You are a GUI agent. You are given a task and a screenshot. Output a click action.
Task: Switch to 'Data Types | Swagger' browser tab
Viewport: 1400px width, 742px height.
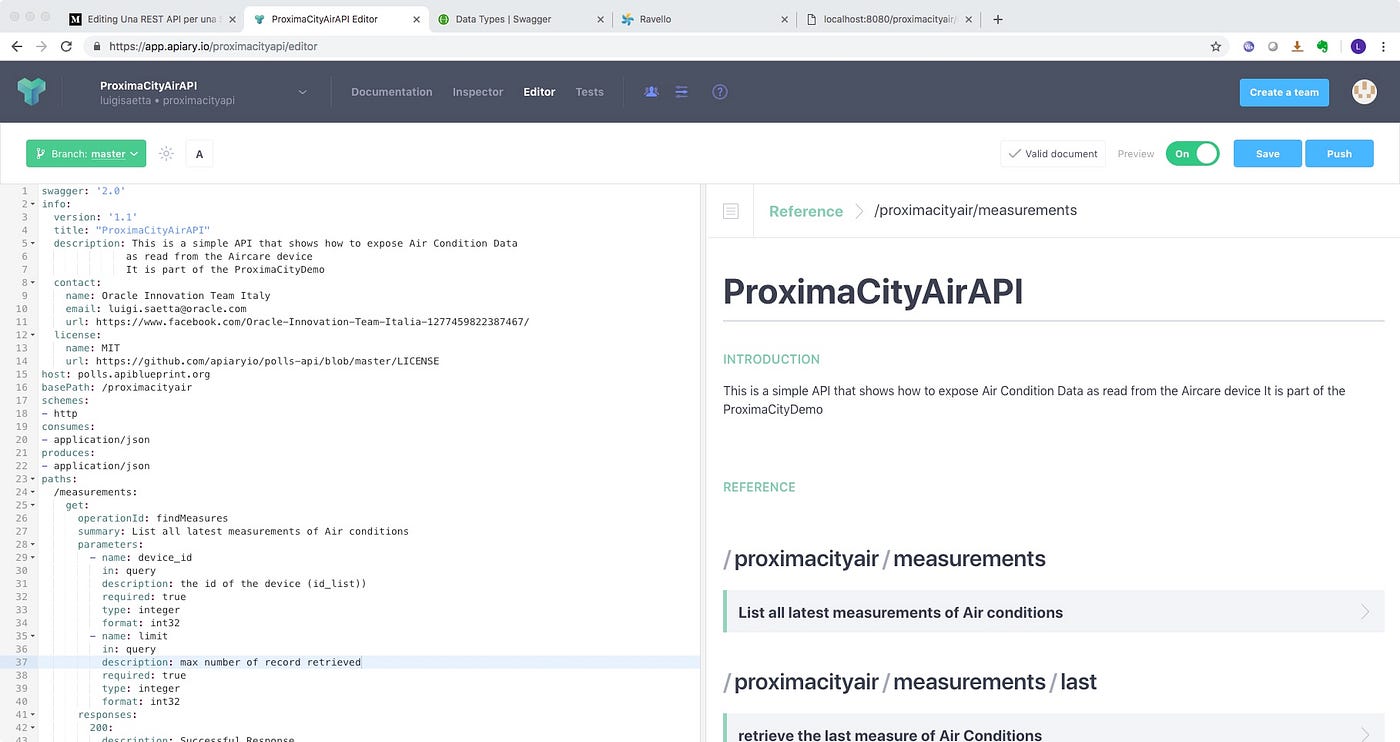click(520, 19)
